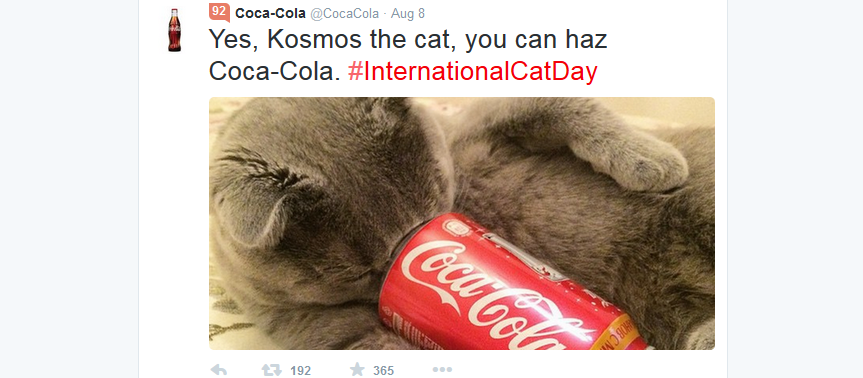View the 365 favorites count
This screenshot has height=378, width=863.
(x=384, y=370)
